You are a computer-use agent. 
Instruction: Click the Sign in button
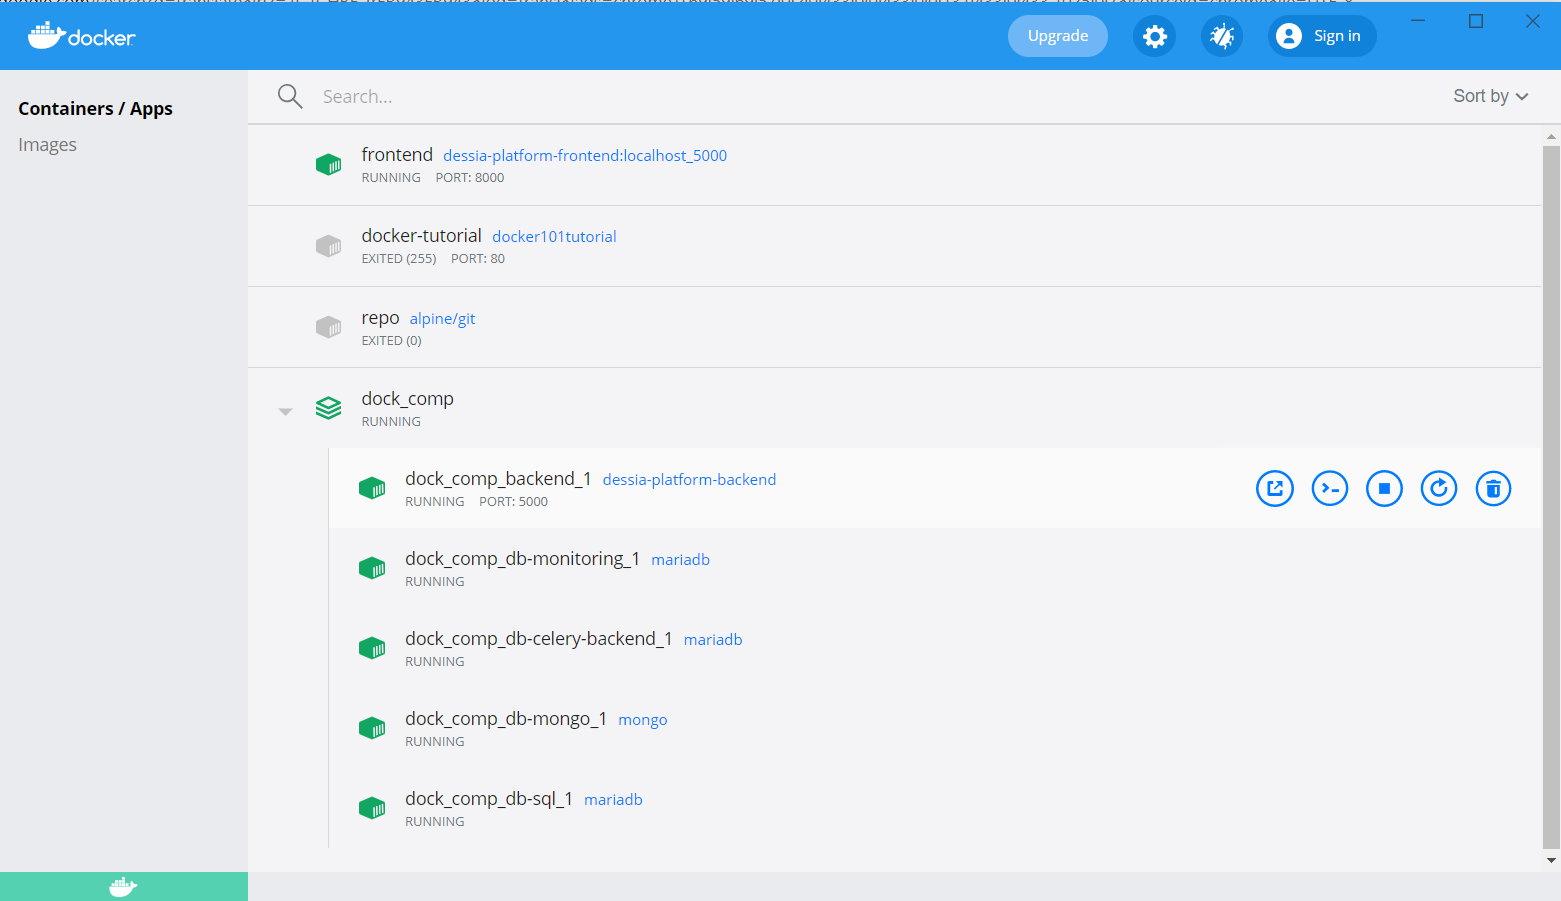1322,36
